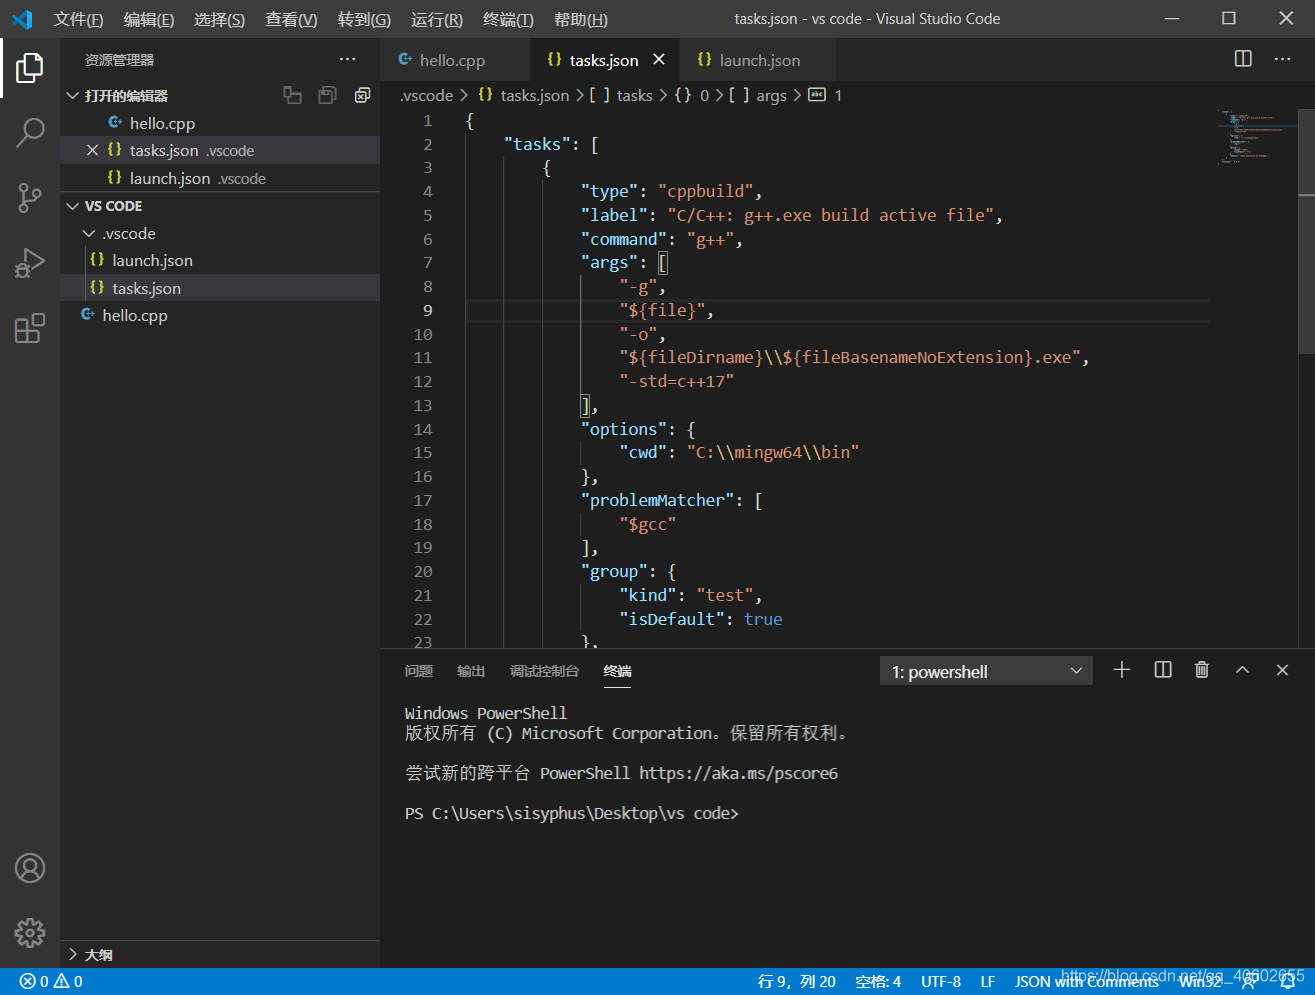1315x995 pixels.
Task: Open Accounts menu in activity bar
Action: coord(30,868)
